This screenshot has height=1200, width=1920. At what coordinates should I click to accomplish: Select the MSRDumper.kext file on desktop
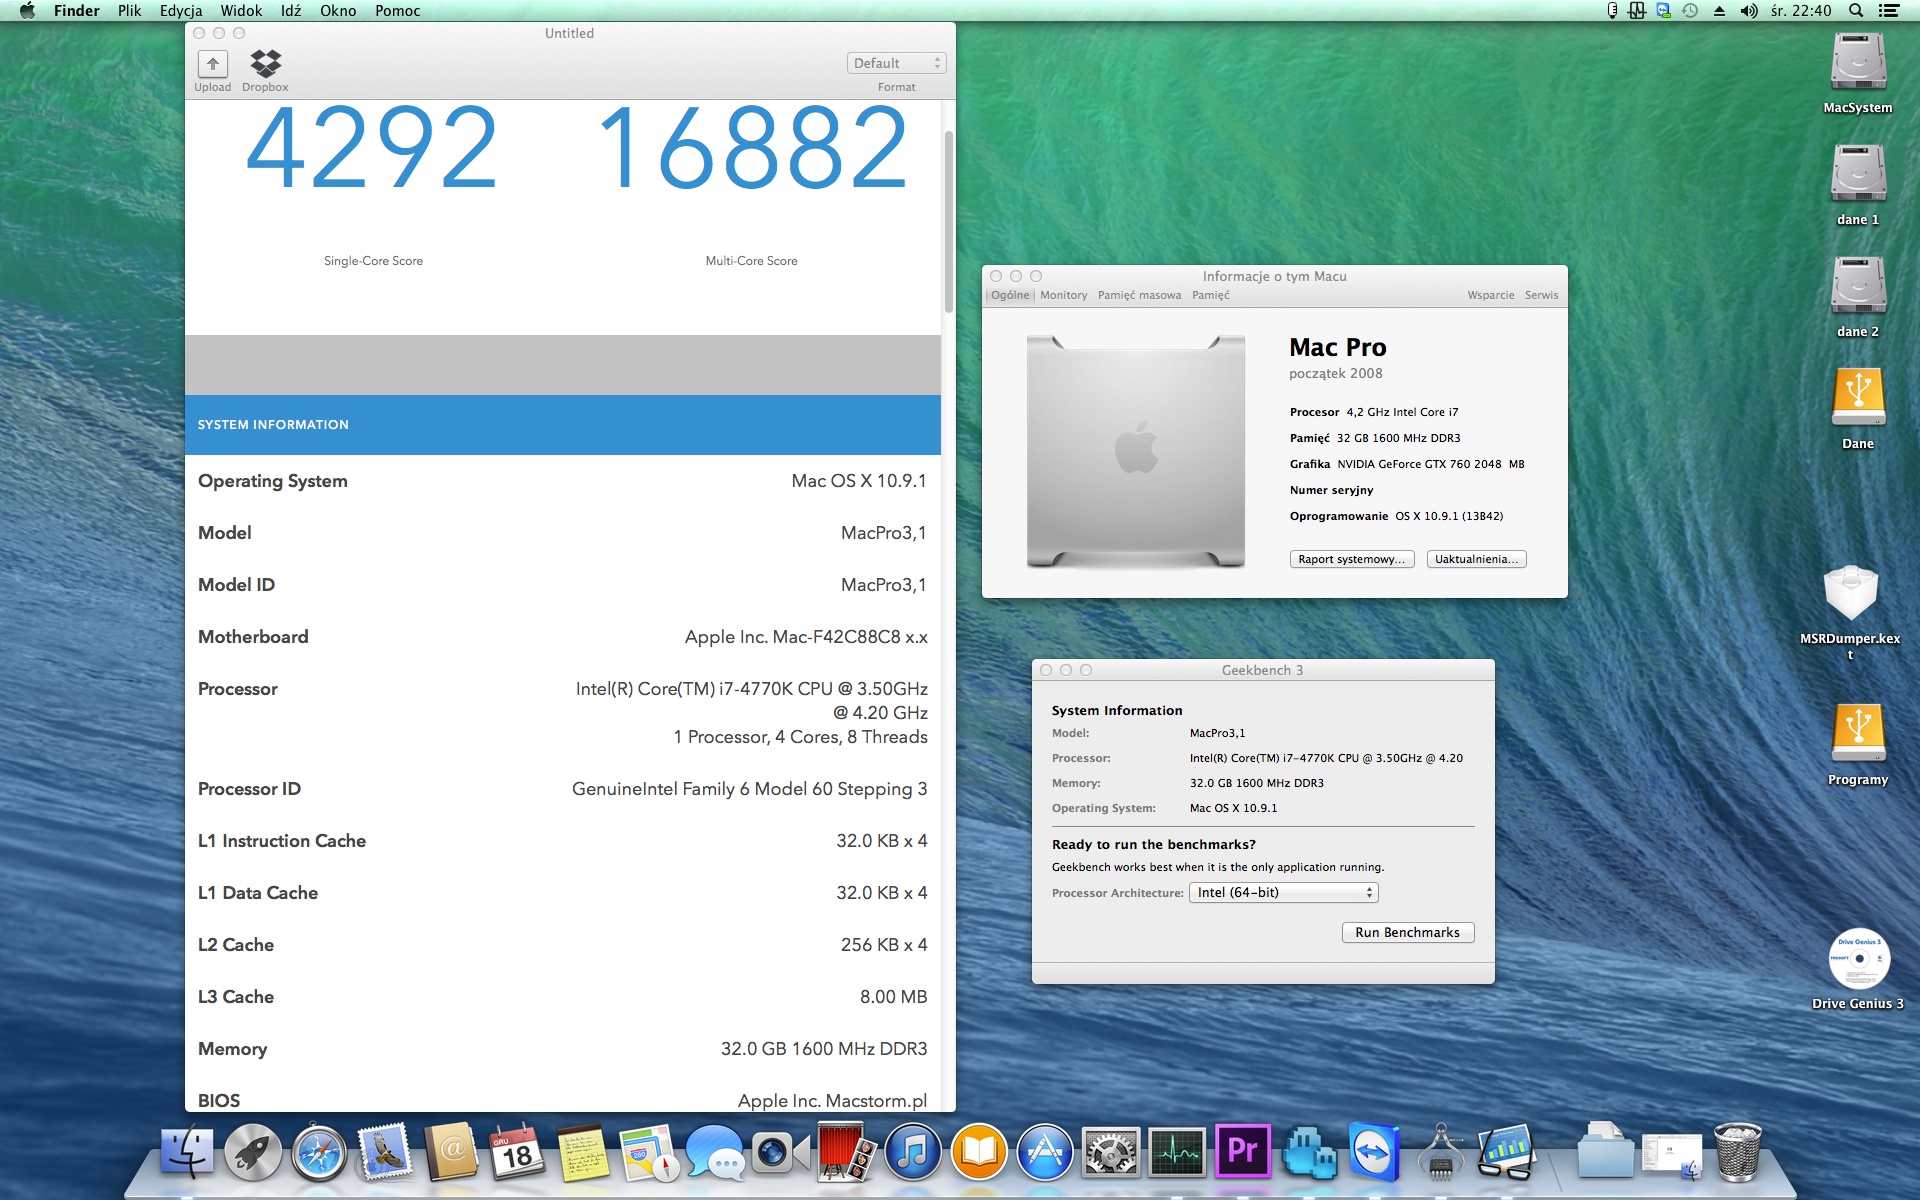[x=1851, y=594]
